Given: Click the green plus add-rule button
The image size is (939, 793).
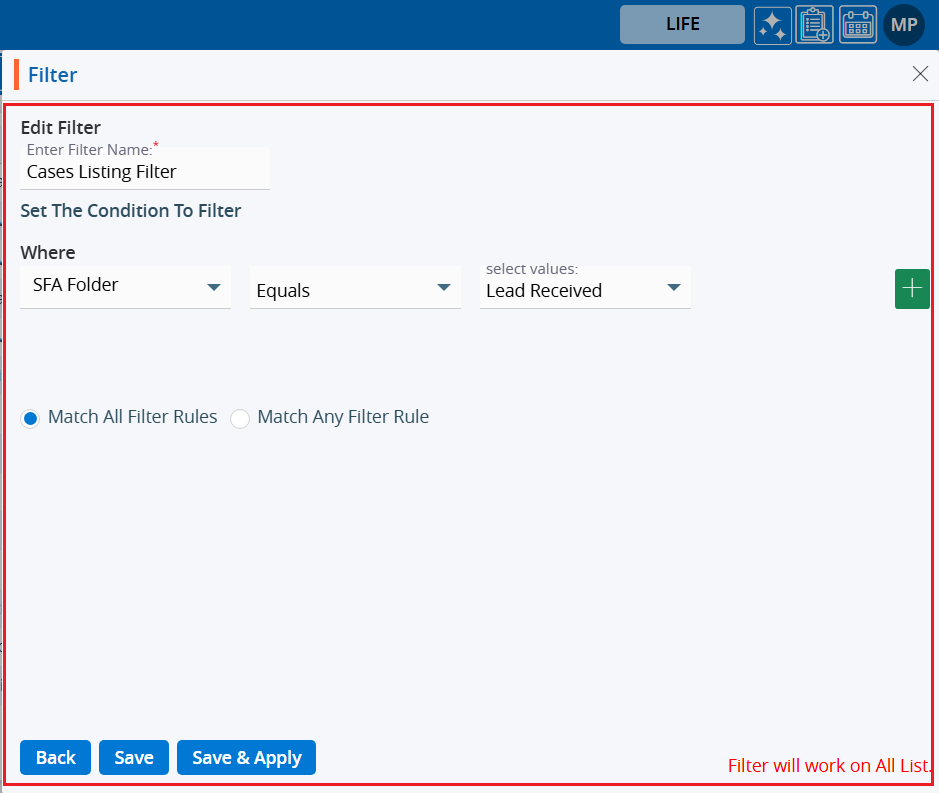Looking at the screenshot, I should [x=911, y=288].
